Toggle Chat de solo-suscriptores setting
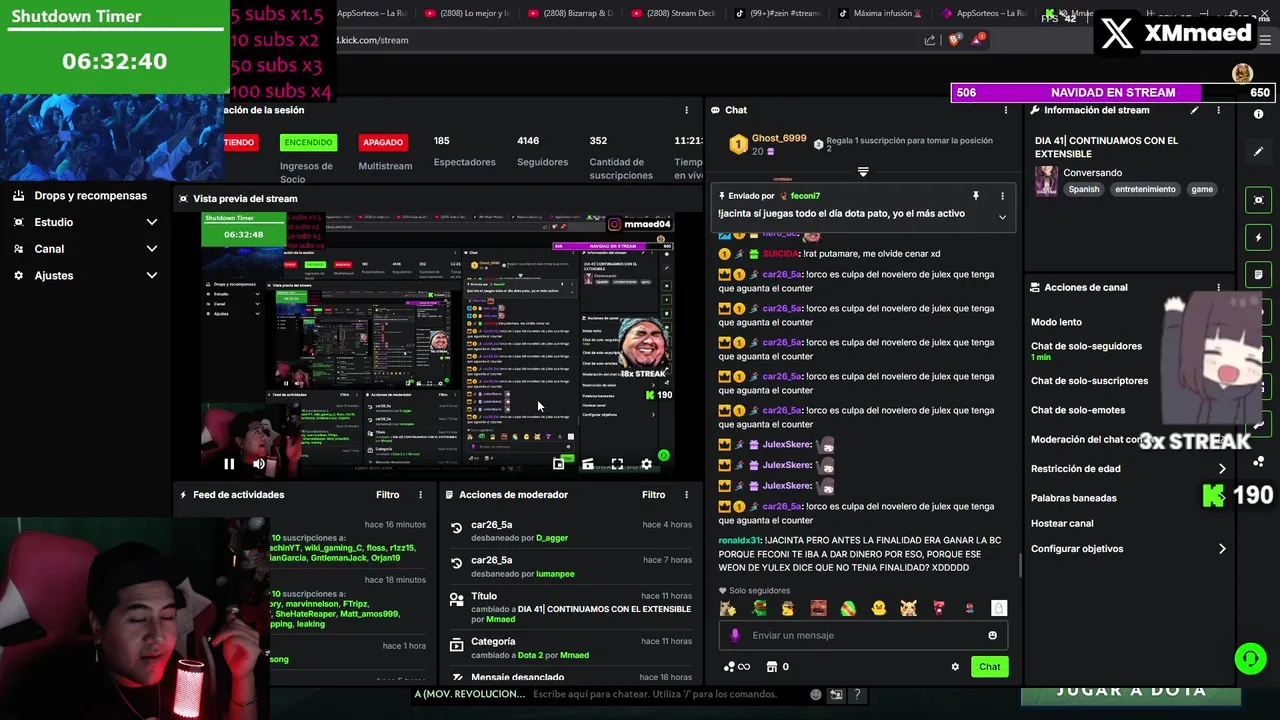 [1089, 381]
